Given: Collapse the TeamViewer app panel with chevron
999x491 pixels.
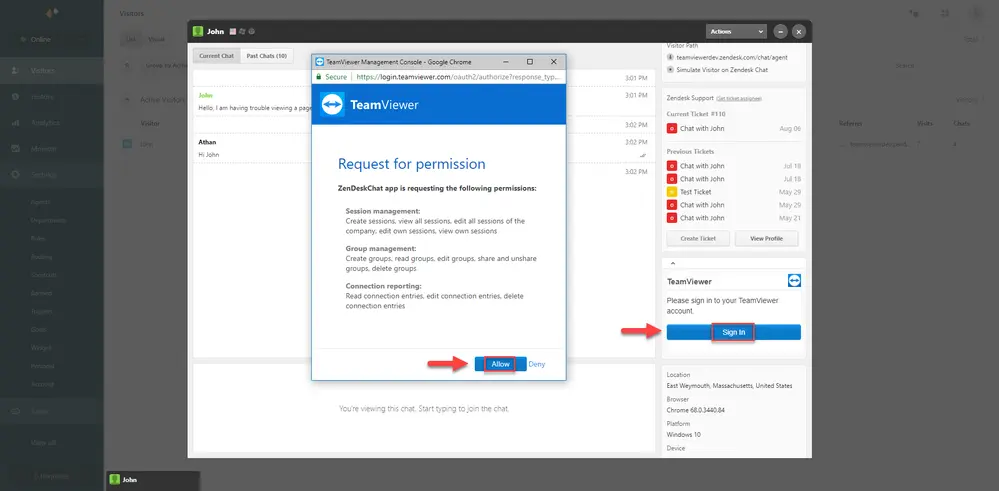Looking at the screenshot, I should pos(673,263).
